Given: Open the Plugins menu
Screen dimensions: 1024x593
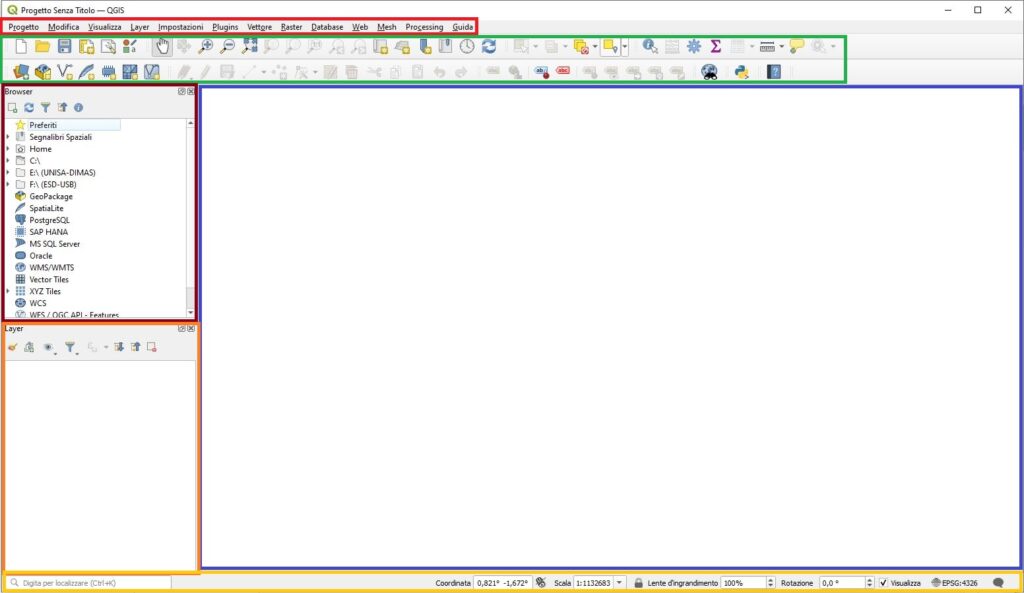Looking at the screenshot, I should pos(225,27).
